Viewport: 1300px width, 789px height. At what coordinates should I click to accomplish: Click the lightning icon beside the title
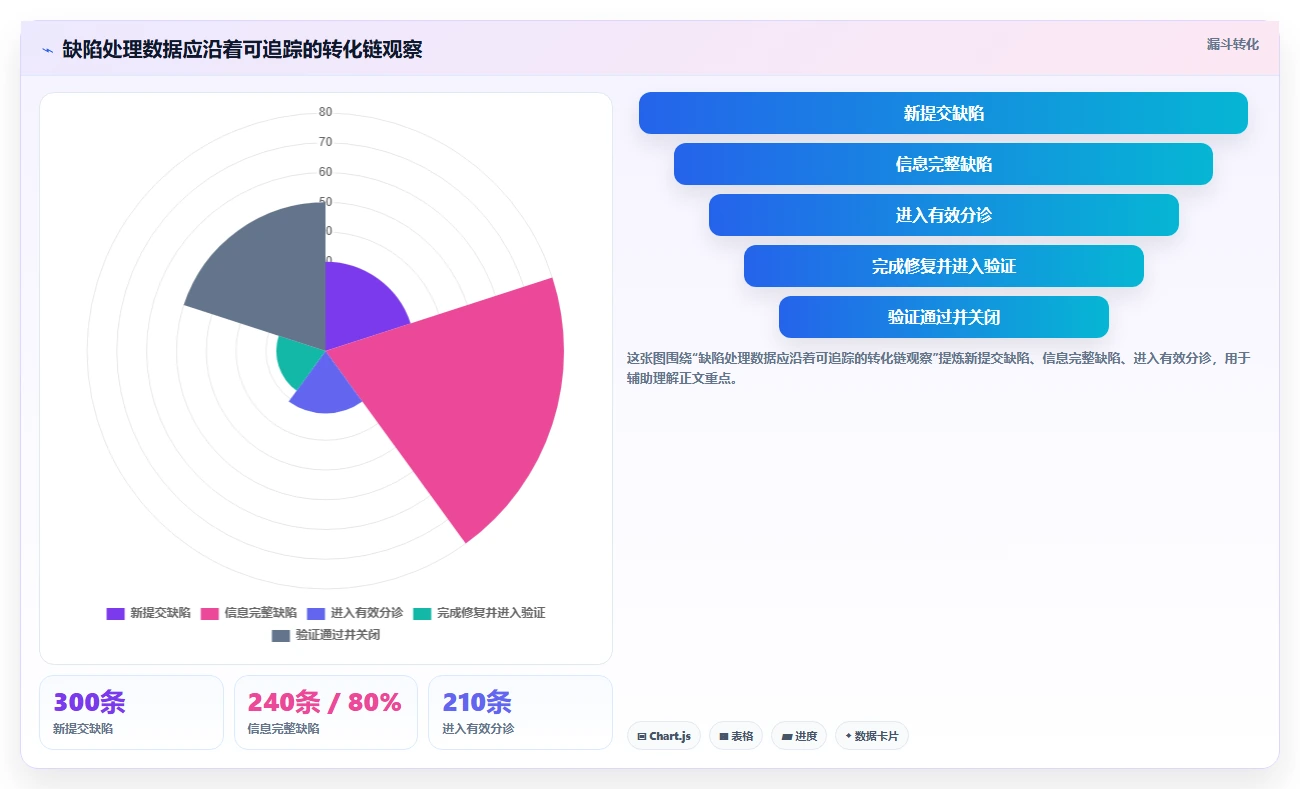[x=47, y=50]
